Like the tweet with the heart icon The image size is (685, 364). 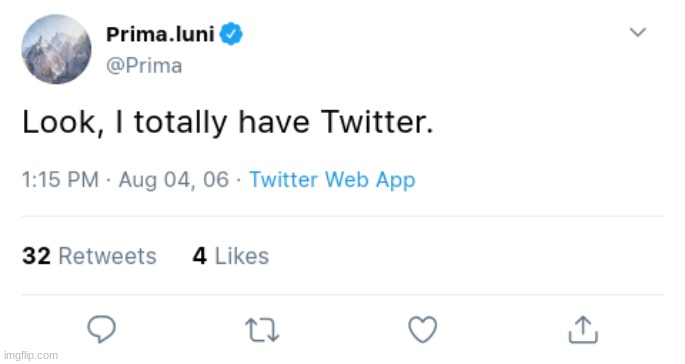point(422,329)
